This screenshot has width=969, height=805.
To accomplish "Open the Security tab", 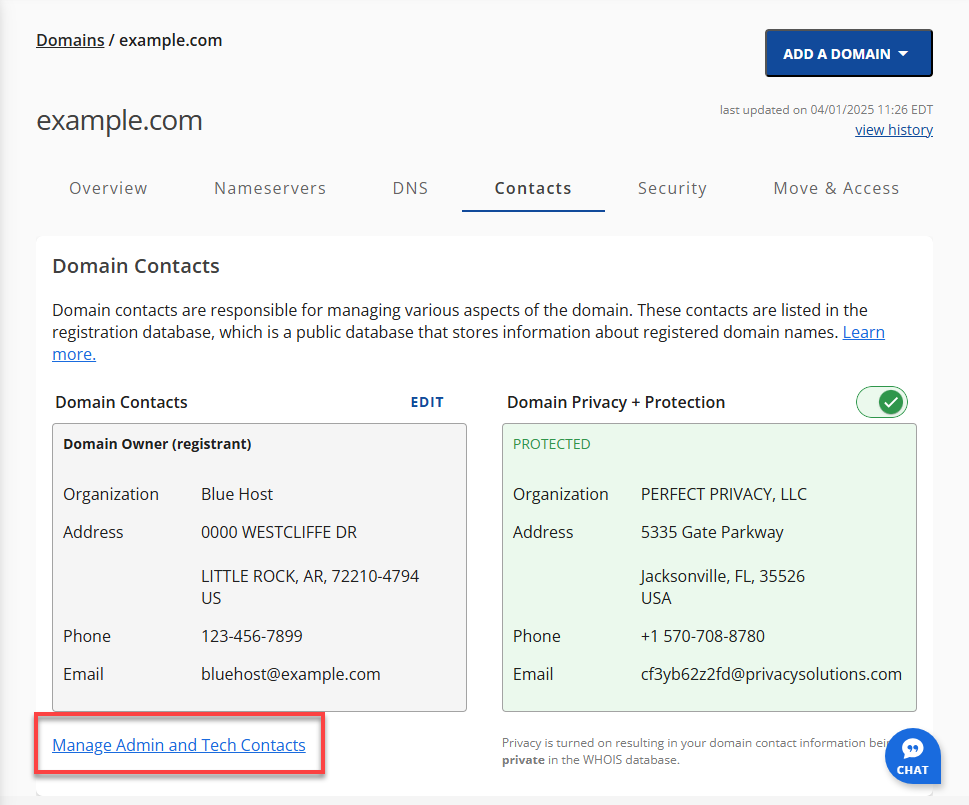I will pyautogui.click(x=672, y=188).
